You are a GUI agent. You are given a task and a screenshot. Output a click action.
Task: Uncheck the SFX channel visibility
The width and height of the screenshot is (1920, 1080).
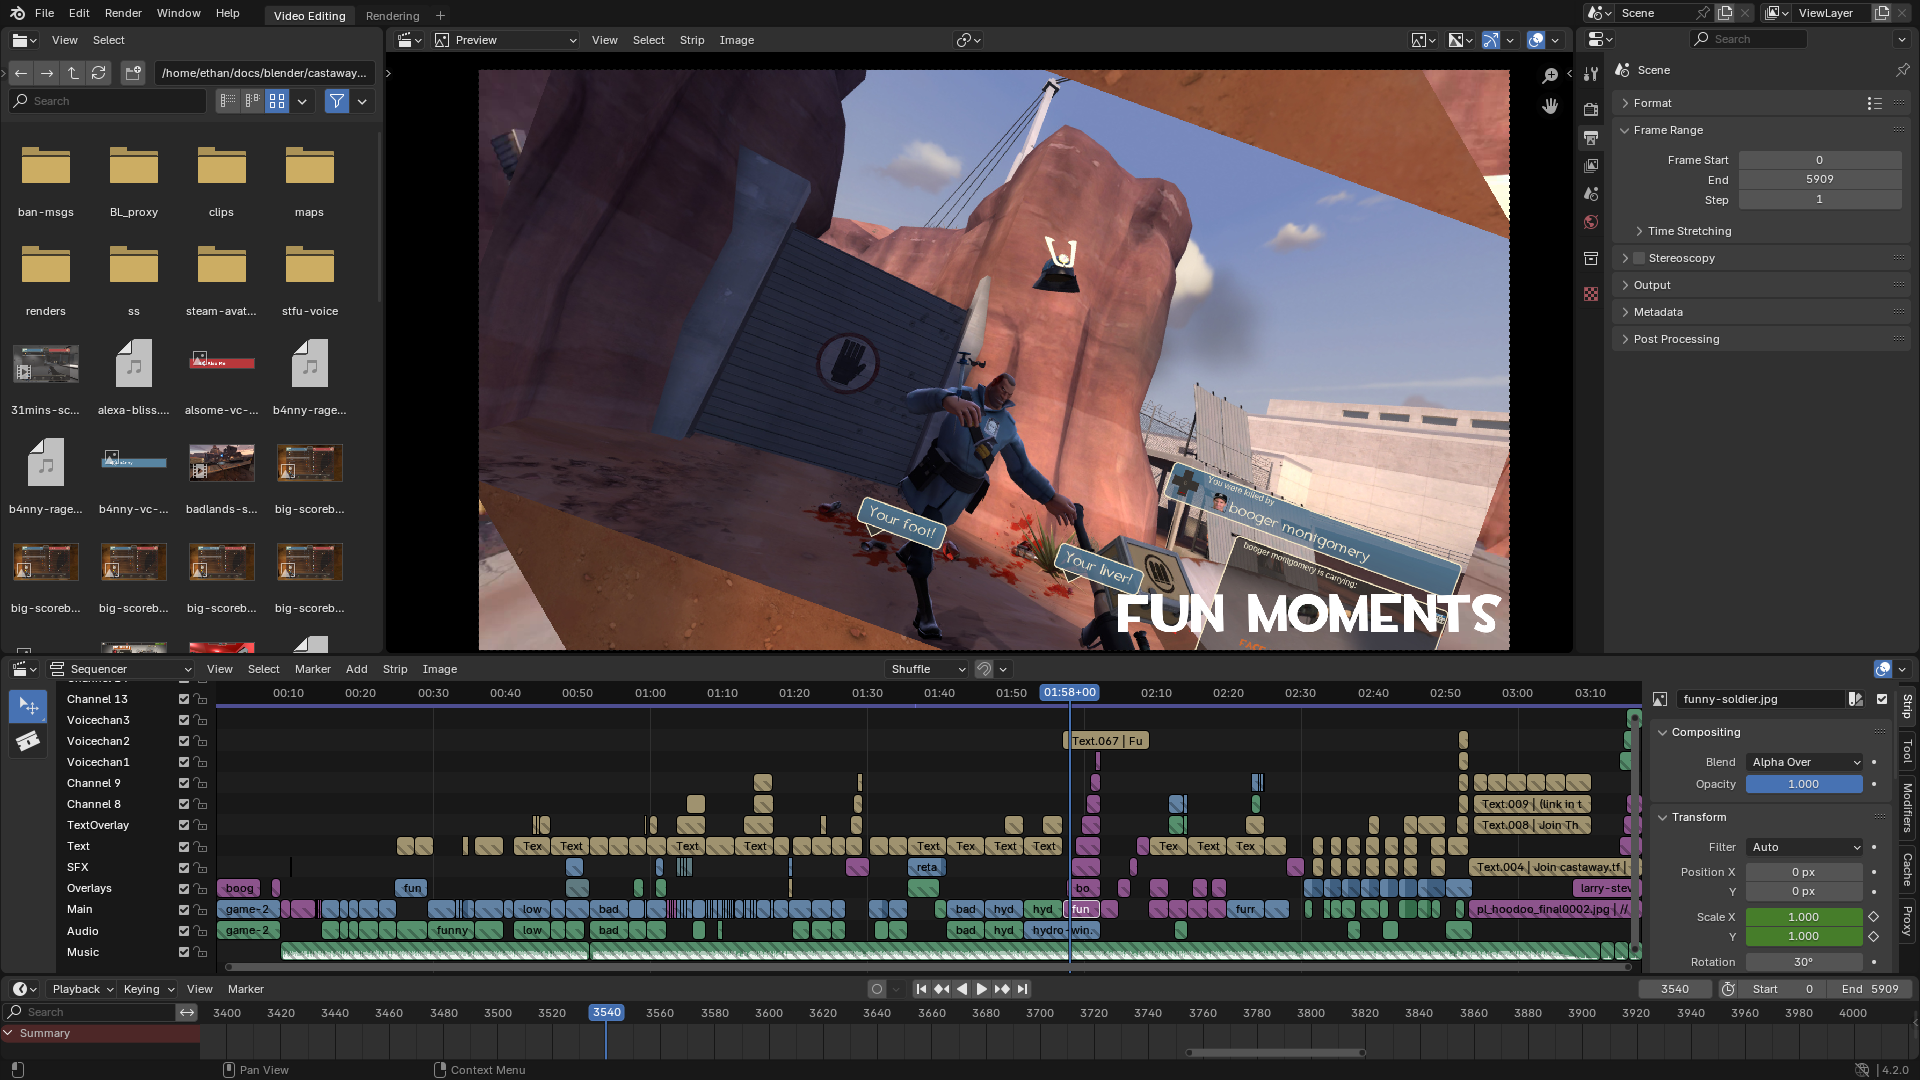point(183,867)
